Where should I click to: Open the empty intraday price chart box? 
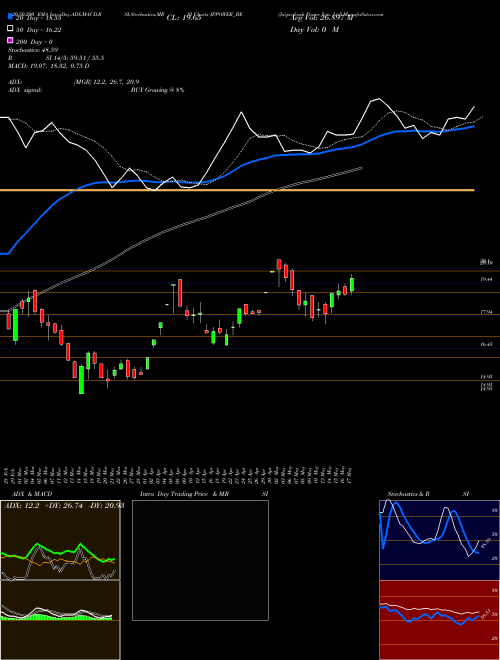coord(200,560)
